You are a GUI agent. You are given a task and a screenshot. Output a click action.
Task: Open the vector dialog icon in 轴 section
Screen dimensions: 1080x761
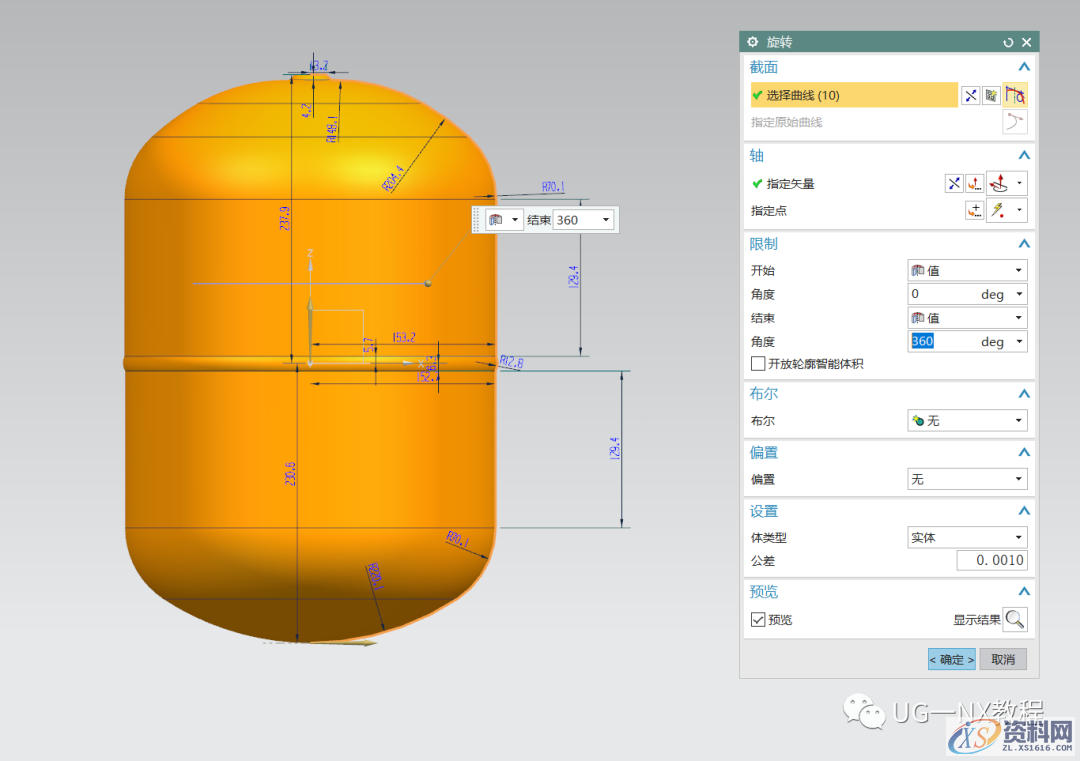point(974,183)
